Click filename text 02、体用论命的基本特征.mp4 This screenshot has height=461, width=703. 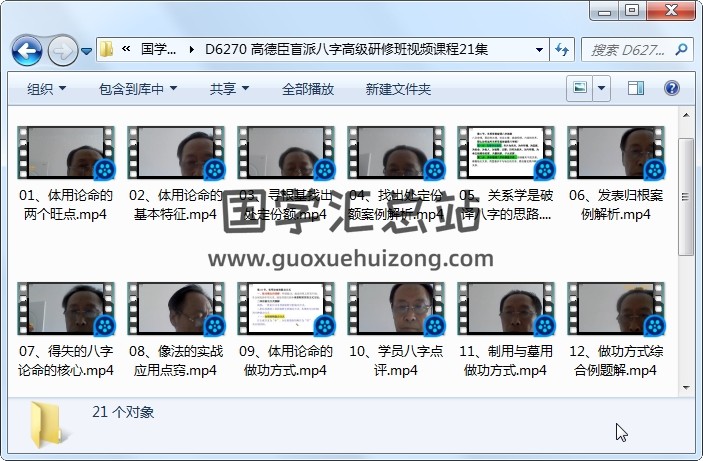(x=176, y=205)
